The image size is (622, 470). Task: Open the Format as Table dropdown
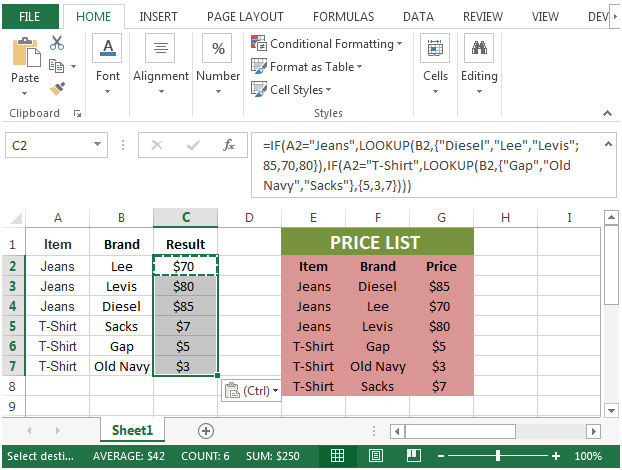(359, 66)
